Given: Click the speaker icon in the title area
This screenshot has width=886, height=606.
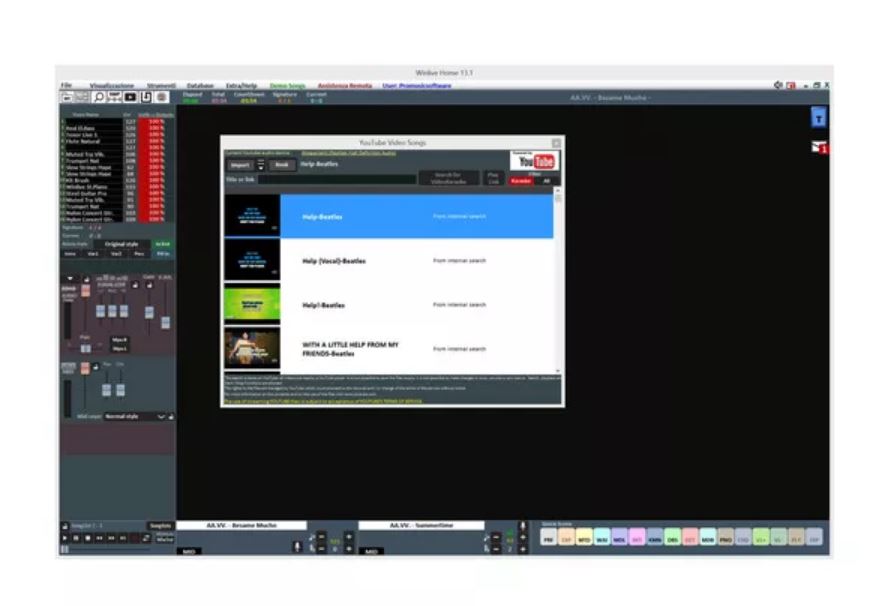Looking at the screenshot, I should point(778,85).
